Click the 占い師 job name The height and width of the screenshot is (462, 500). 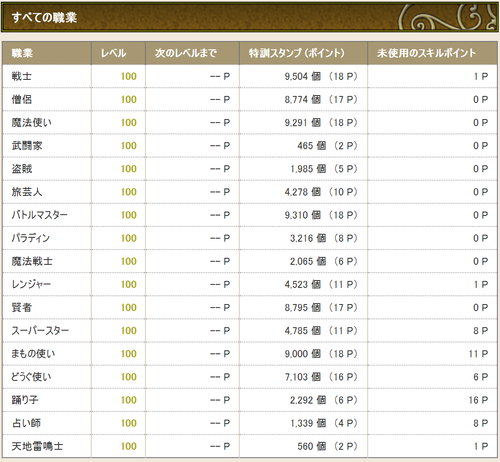pyautogui.click(x=26, y=423)
